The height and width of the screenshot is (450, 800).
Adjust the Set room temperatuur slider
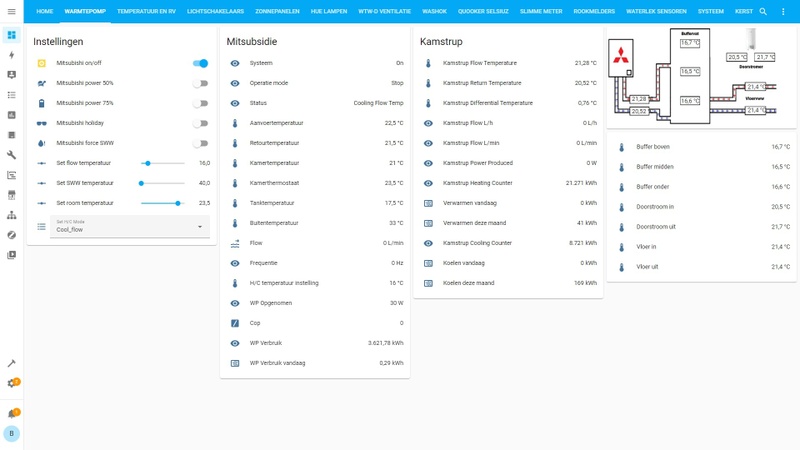coord(163,203)
